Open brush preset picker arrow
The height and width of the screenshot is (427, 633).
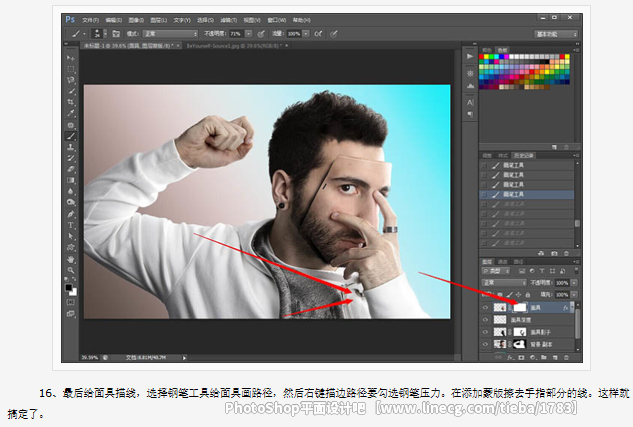(105, 33)
